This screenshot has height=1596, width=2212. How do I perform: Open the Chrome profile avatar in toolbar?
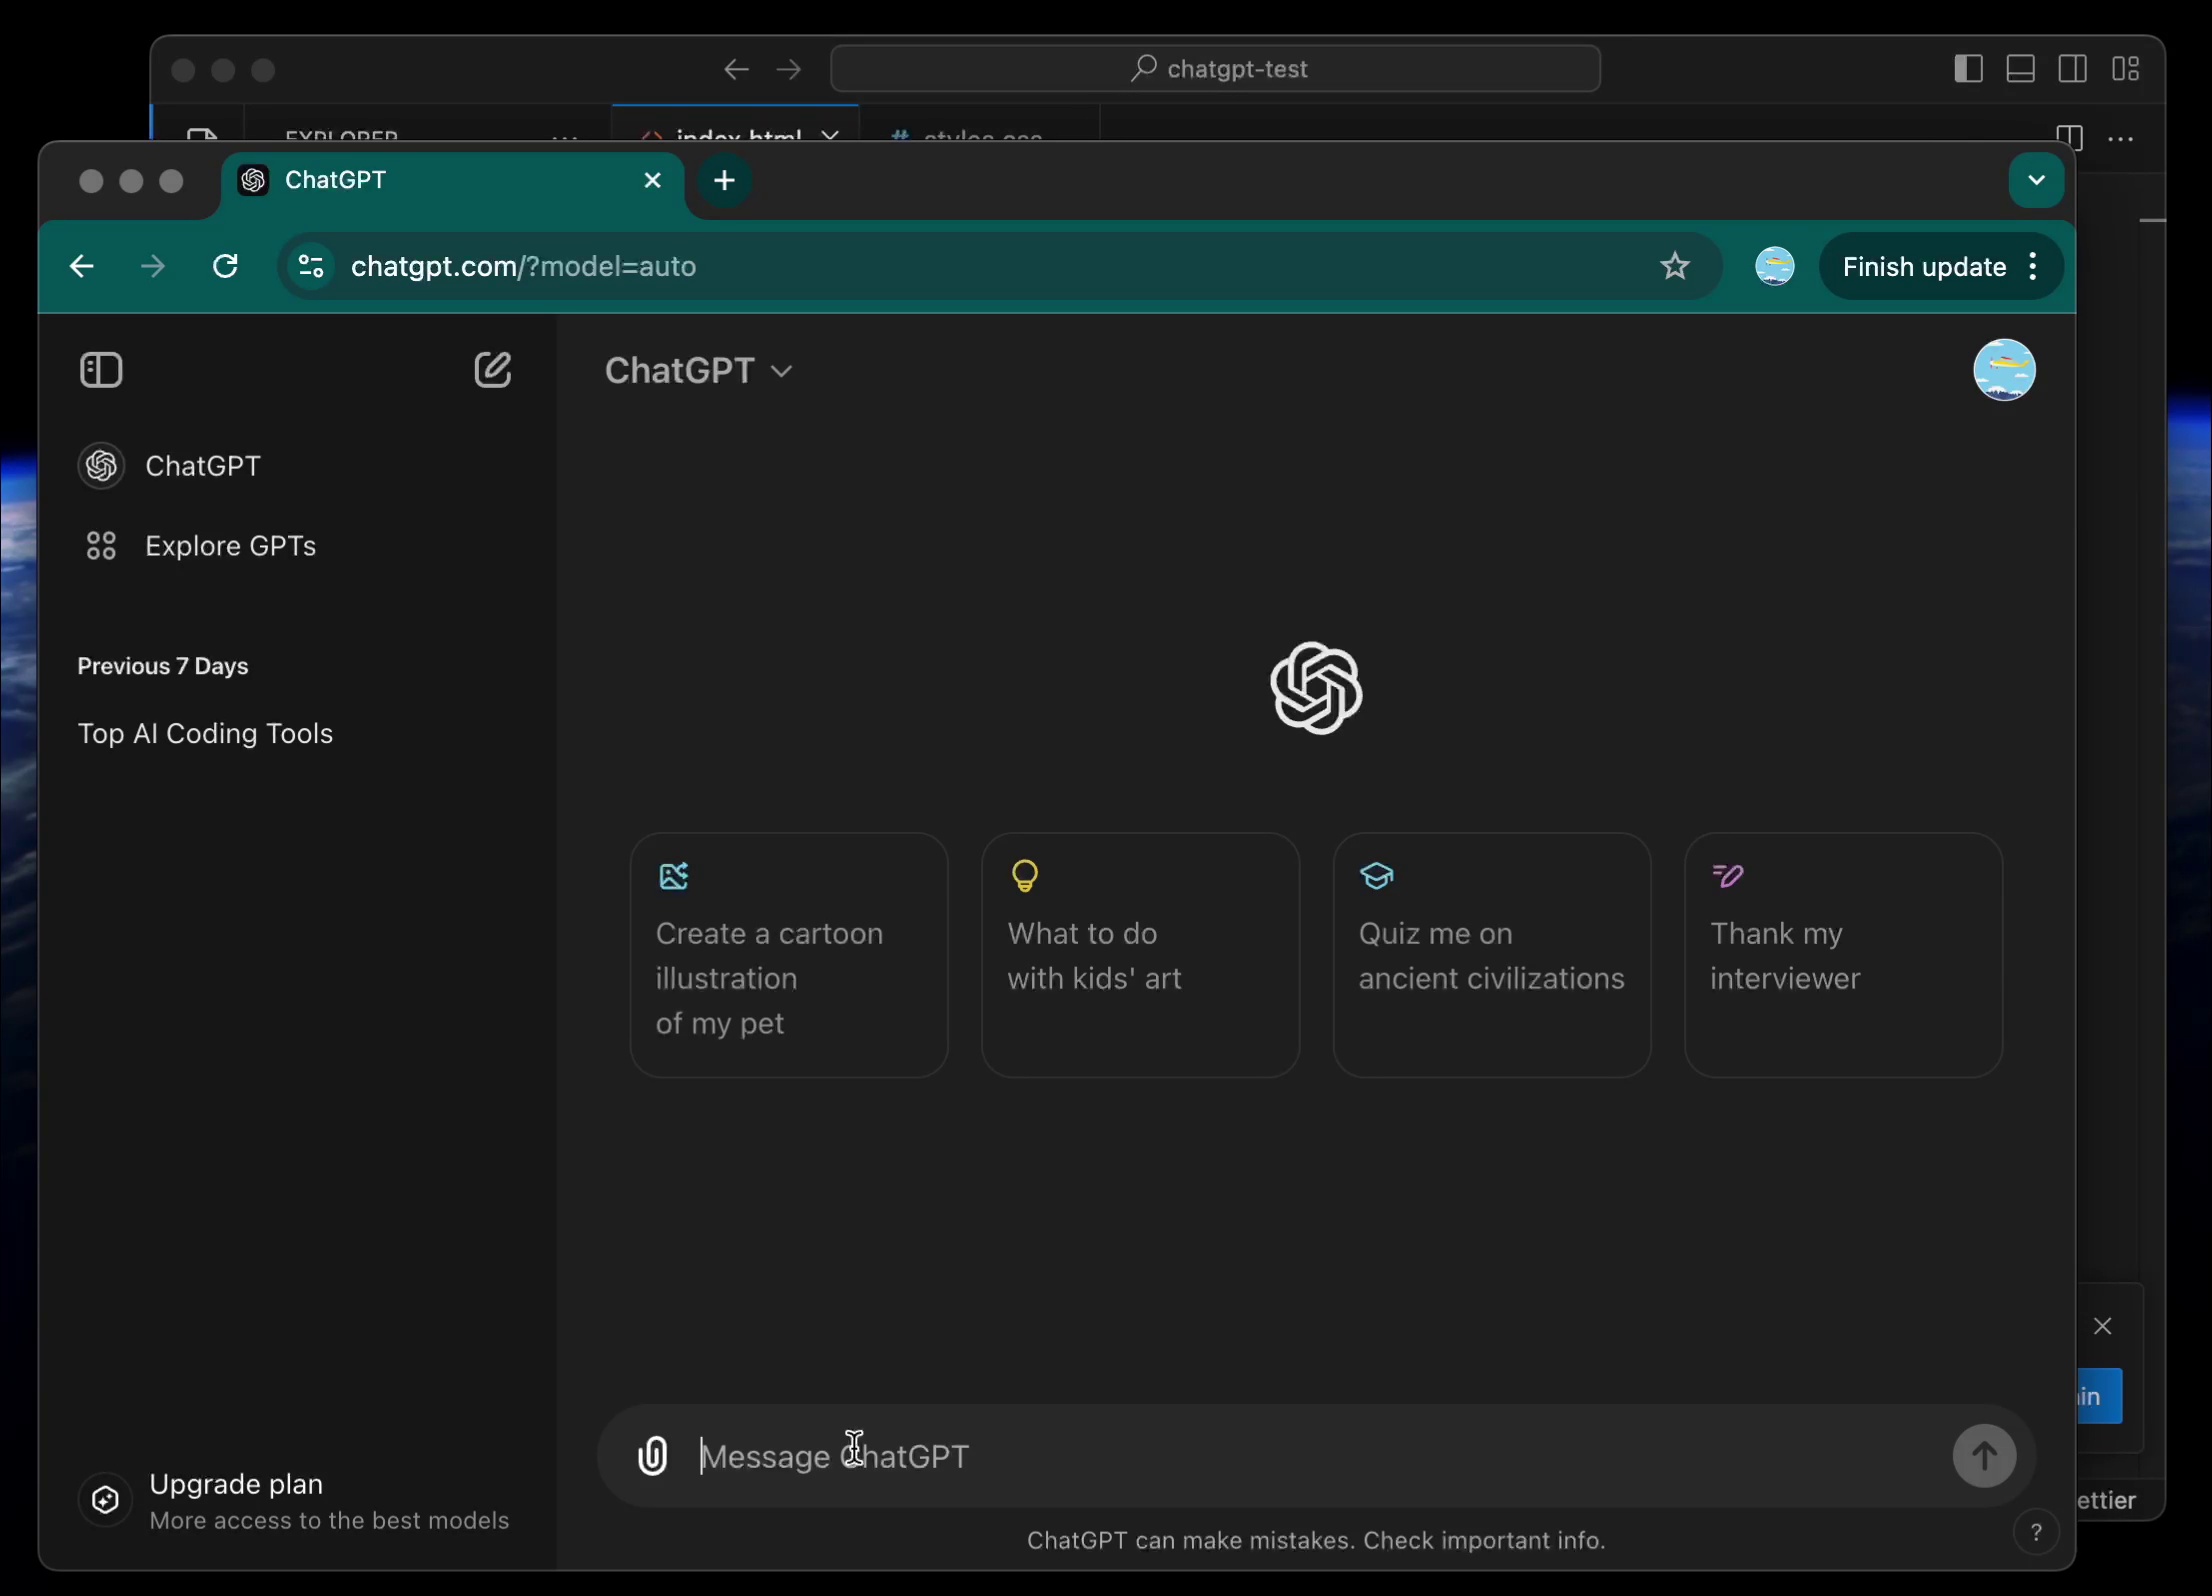1775,266
